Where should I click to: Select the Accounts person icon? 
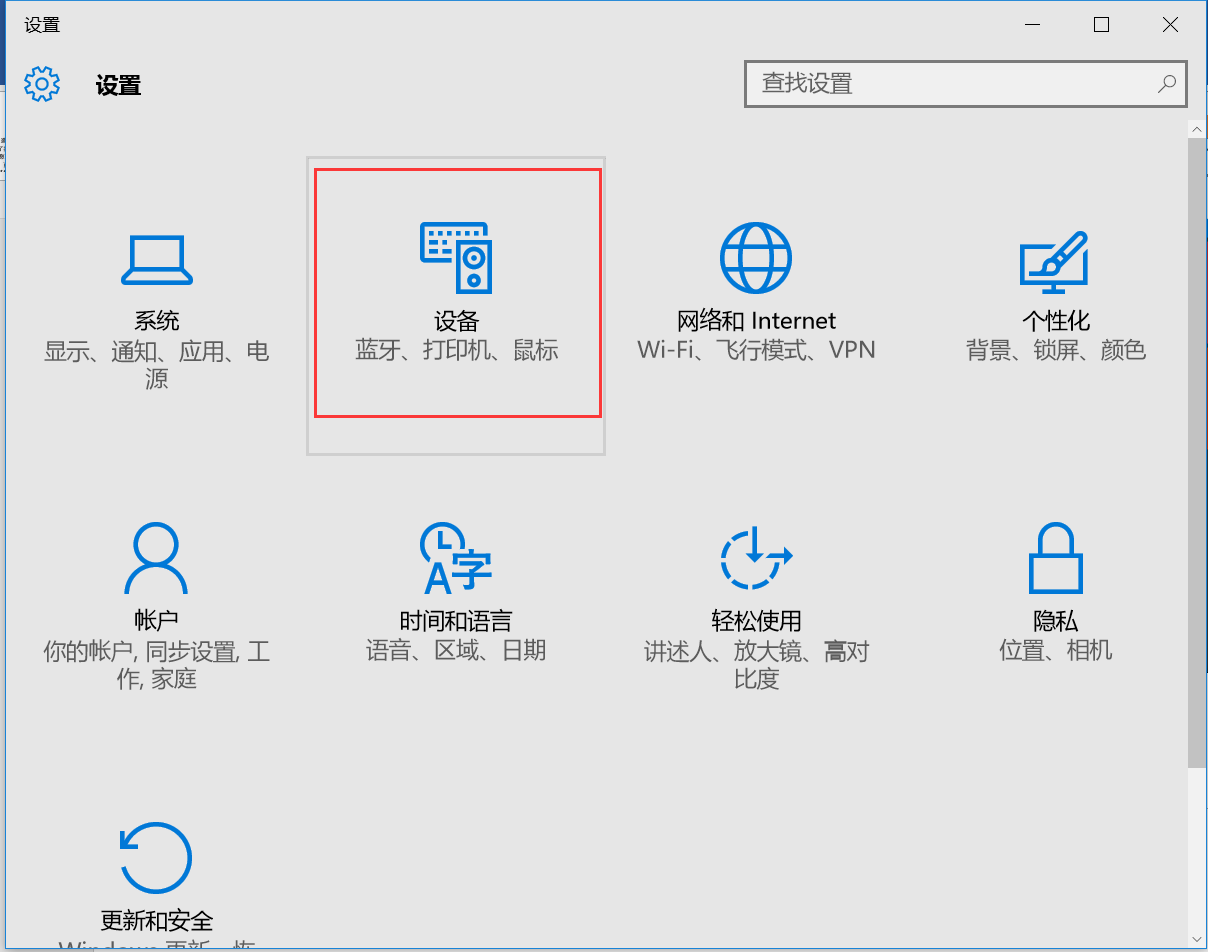pos(156,559)
